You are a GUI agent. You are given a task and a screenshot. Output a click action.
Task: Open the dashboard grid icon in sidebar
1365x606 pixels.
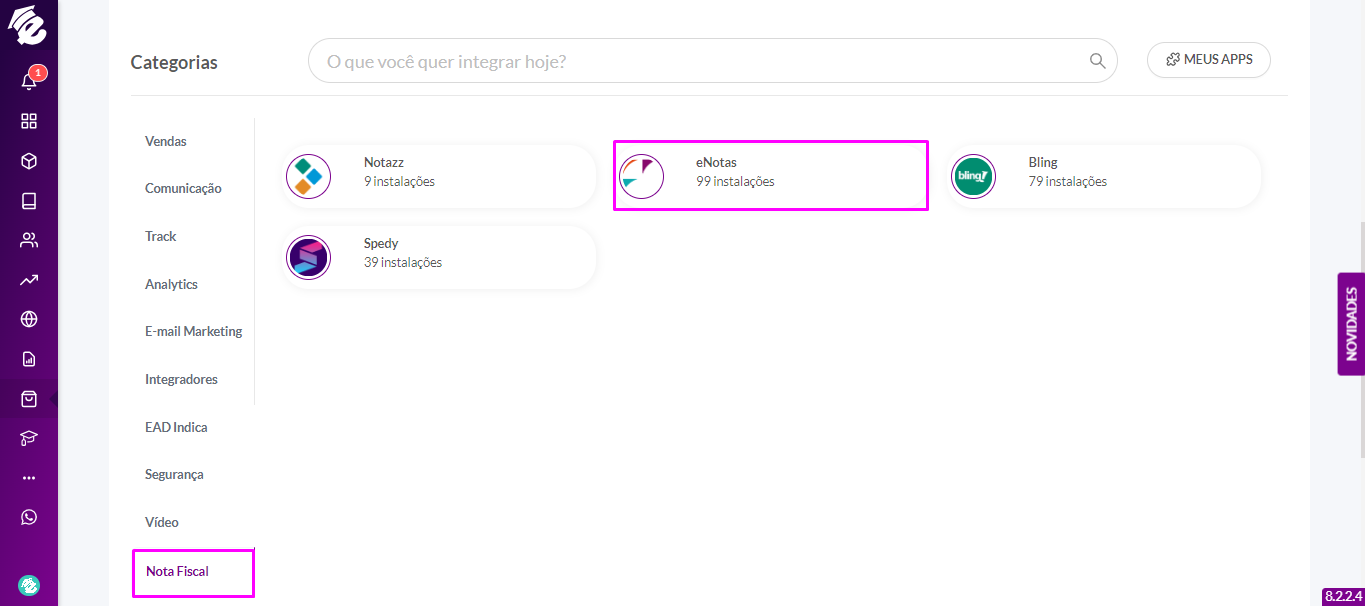29,121
